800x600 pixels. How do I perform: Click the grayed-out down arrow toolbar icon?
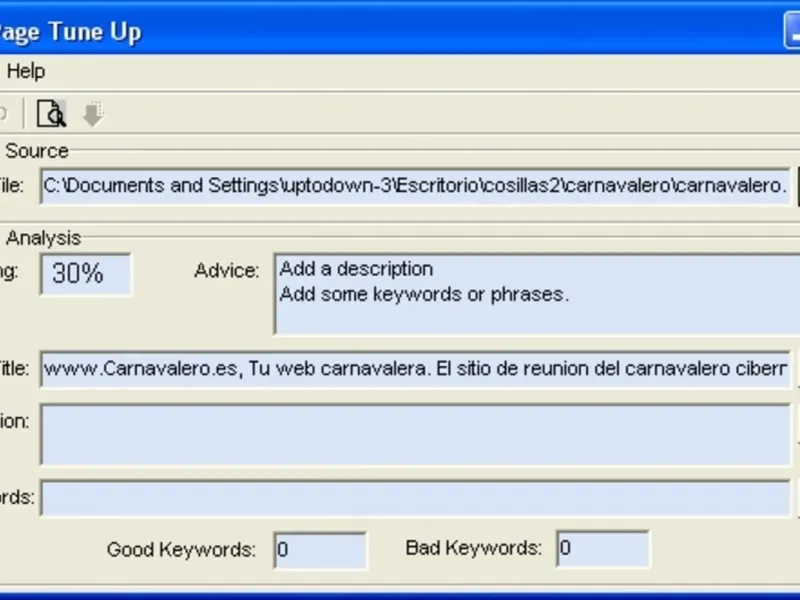93,115
